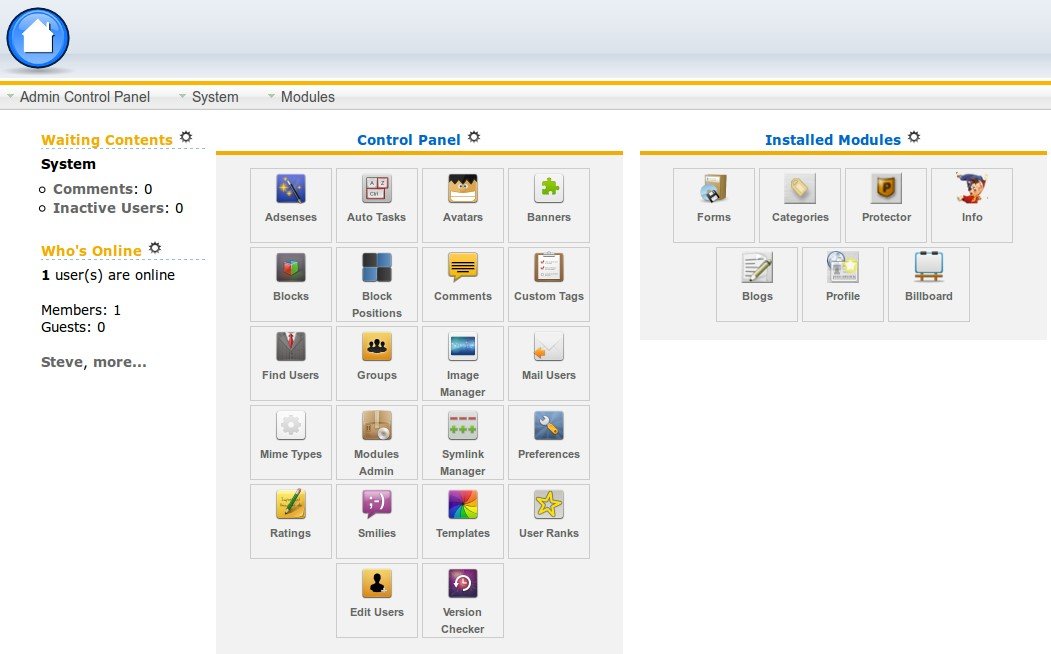Click the 'Members: 1' text
The width and height of the screenshot is (1051, 654).
[81, 310]
